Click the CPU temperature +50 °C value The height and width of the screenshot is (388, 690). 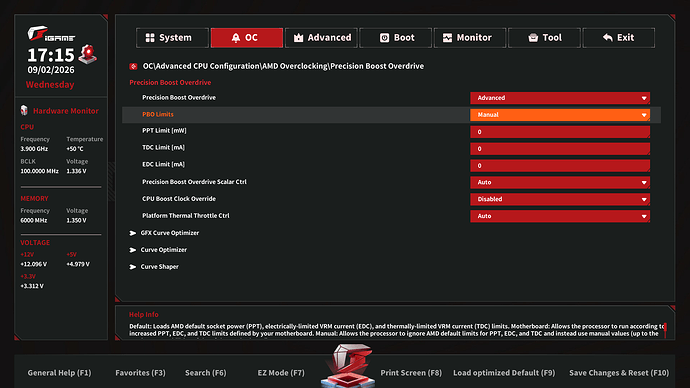click(75, 149)
